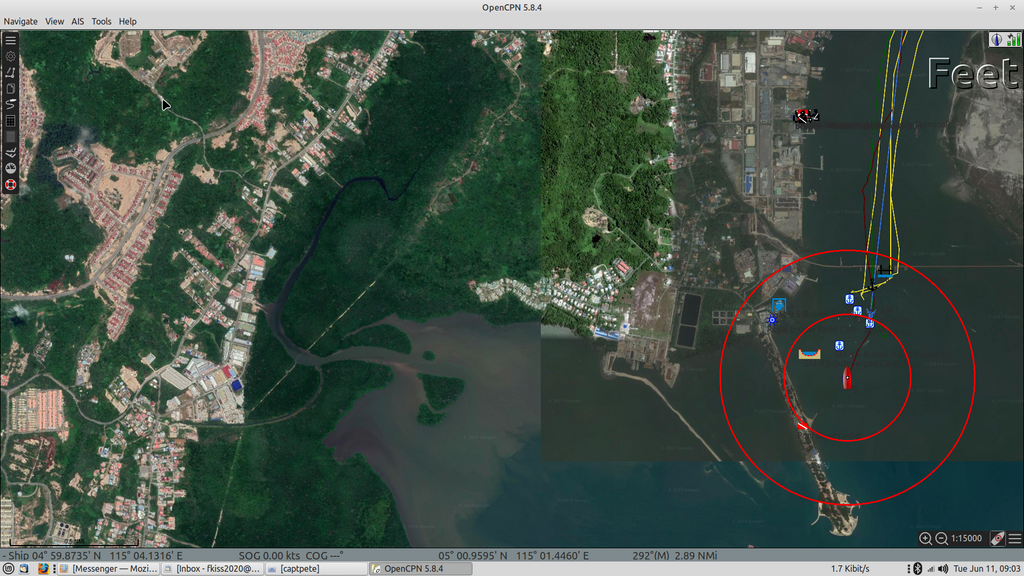
Task: Select the route creation tool
Action: tap(10, 73)
